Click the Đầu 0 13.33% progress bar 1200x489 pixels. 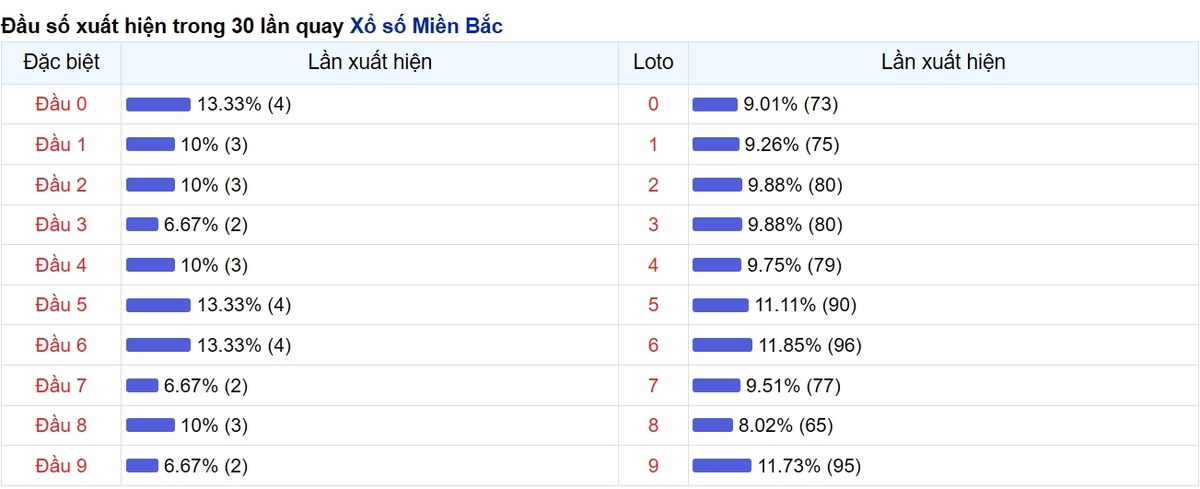pos(158,104)
